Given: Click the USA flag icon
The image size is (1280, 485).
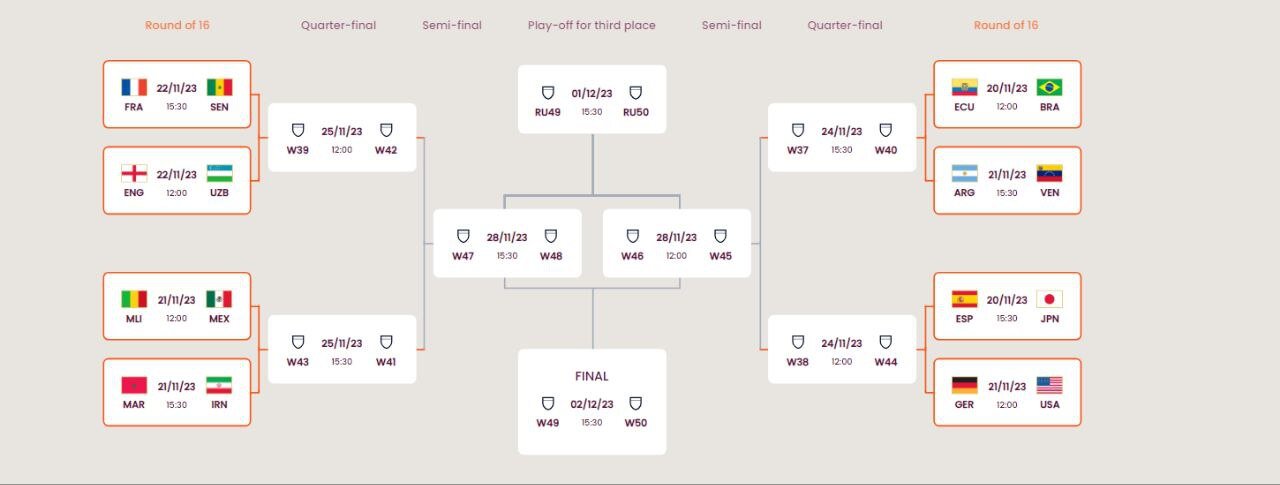Looking at the screenshot, I should (x=1049, y=385).
